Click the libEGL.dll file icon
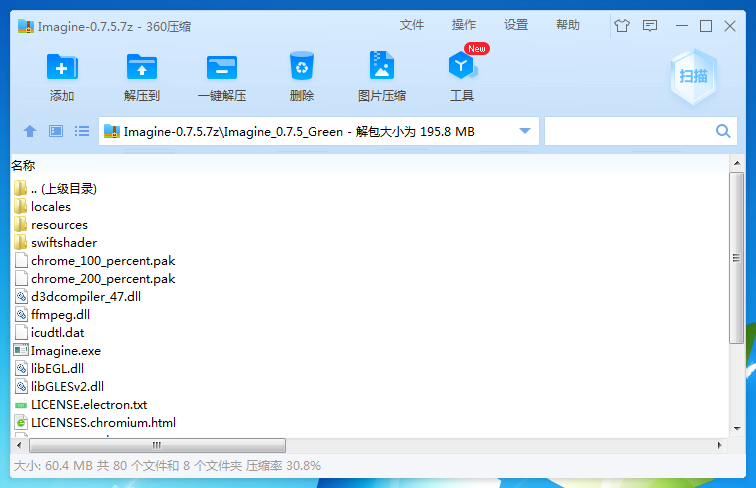The width and height of the screenshot is (756, 488). point(21,368)
